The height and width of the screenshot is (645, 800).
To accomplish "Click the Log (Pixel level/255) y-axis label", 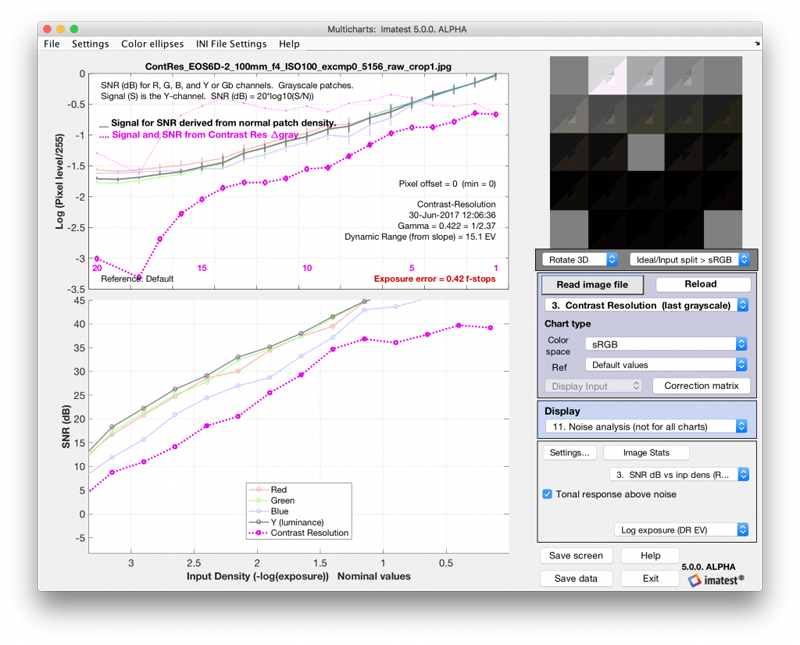I will click(x=60, y=181).
